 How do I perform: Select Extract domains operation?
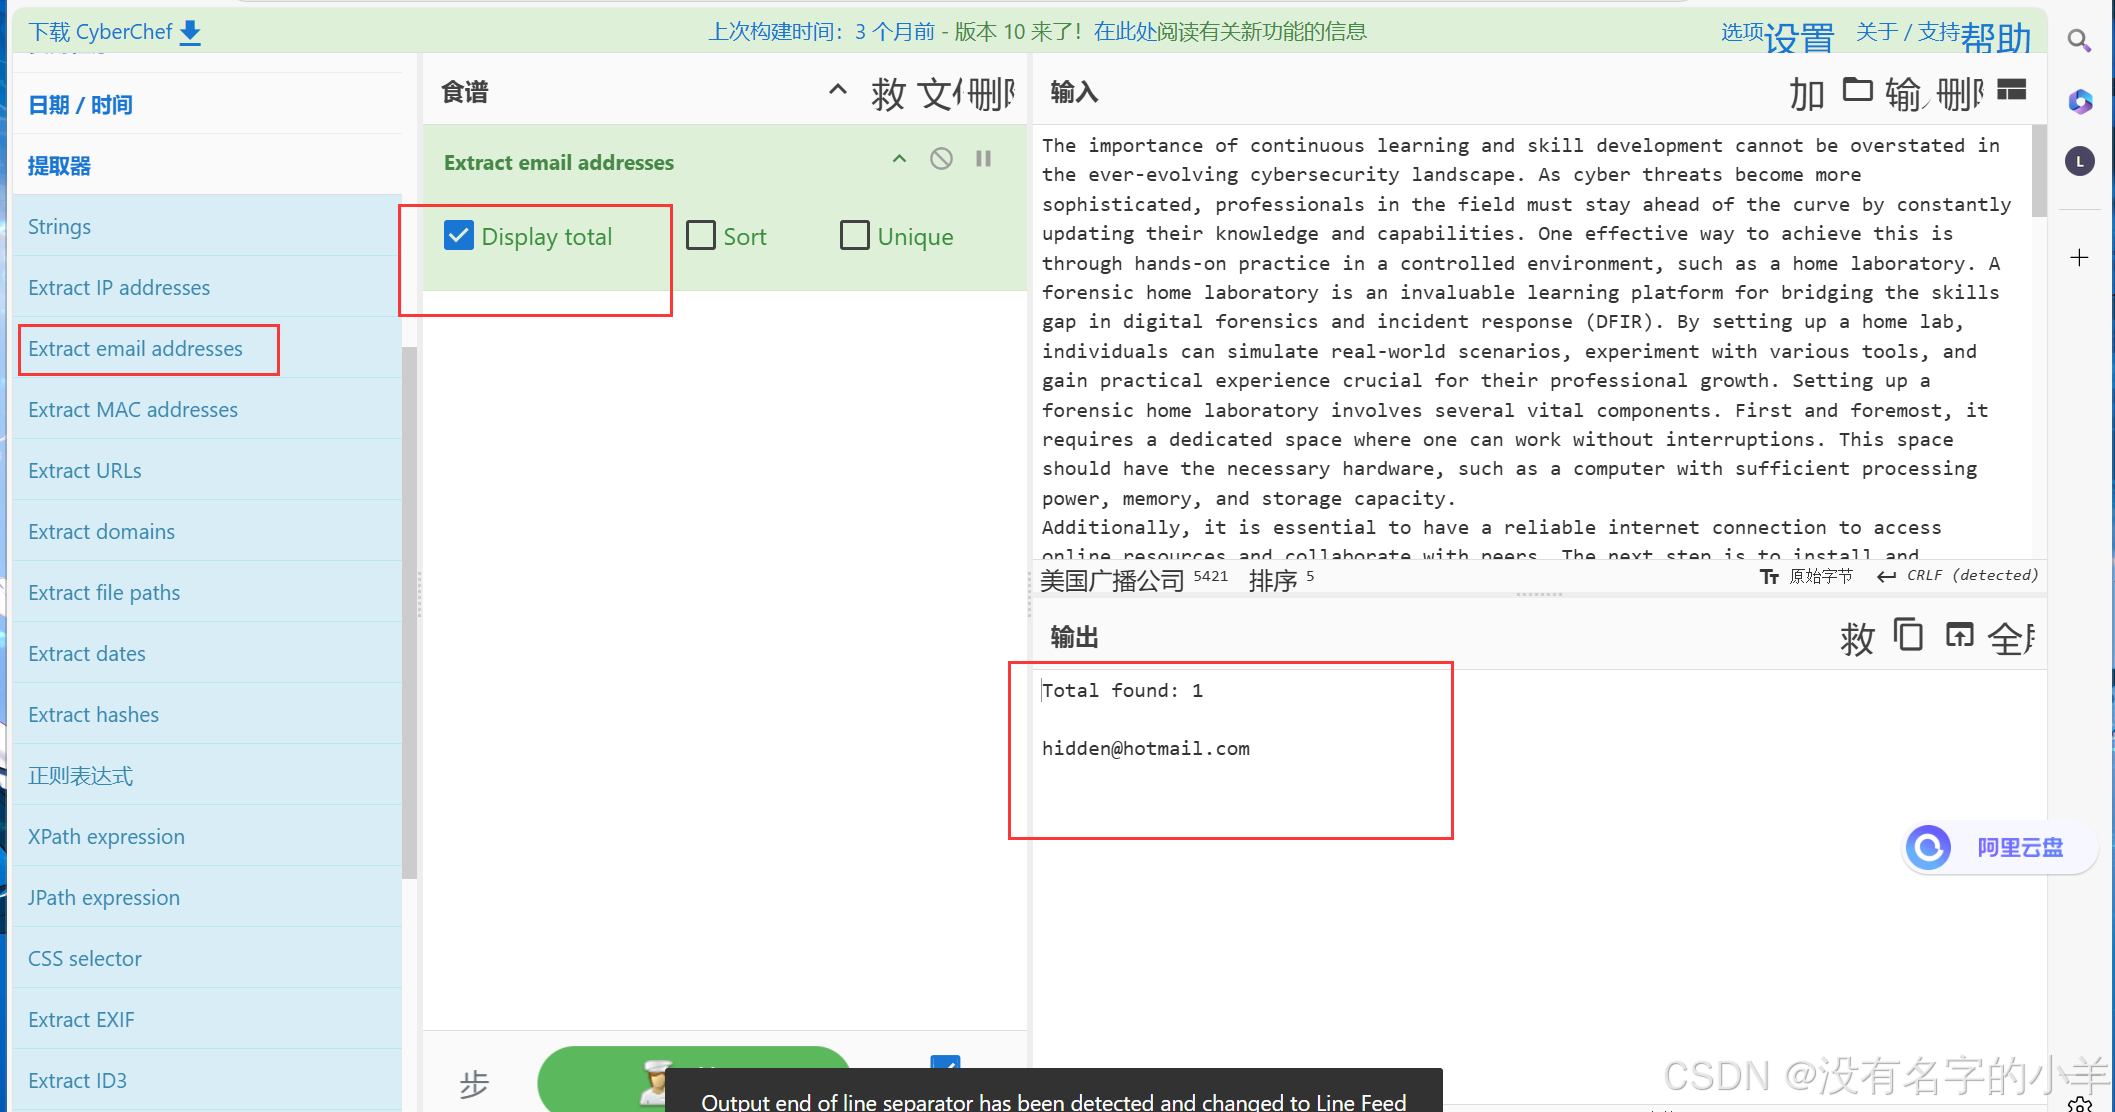tap(101, 532)
